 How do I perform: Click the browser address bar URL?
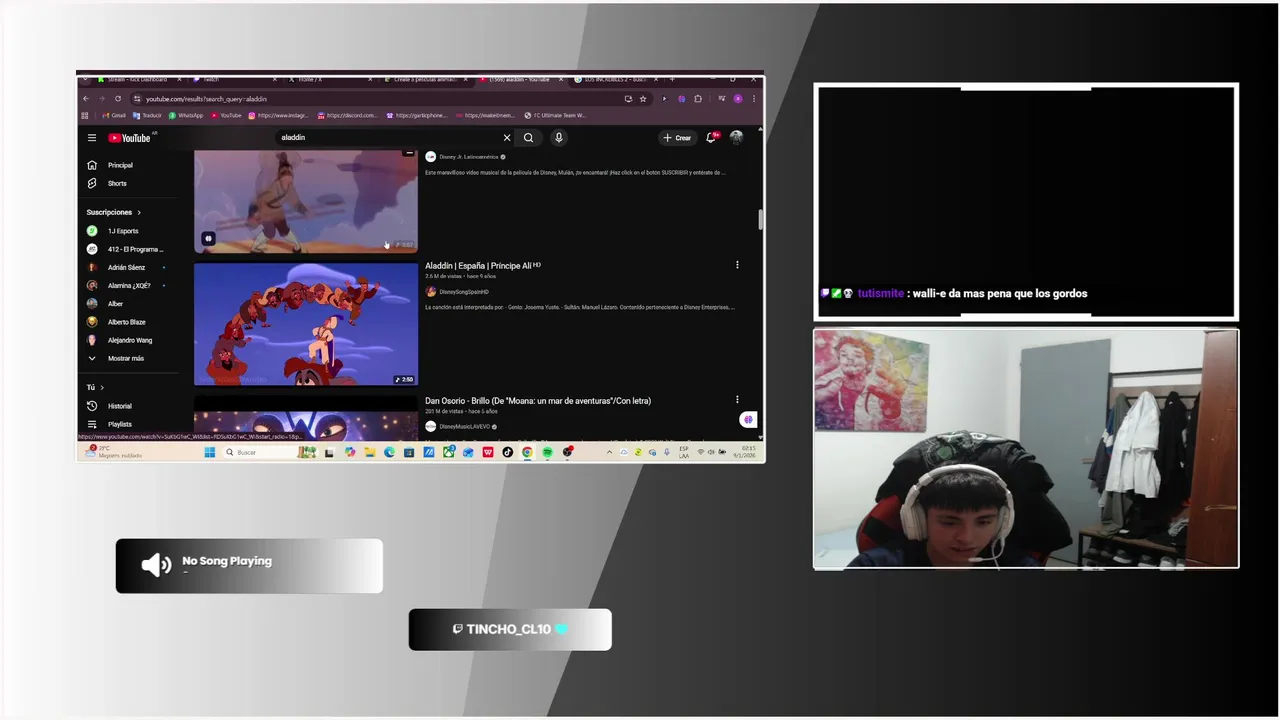(x=206, y=99)
